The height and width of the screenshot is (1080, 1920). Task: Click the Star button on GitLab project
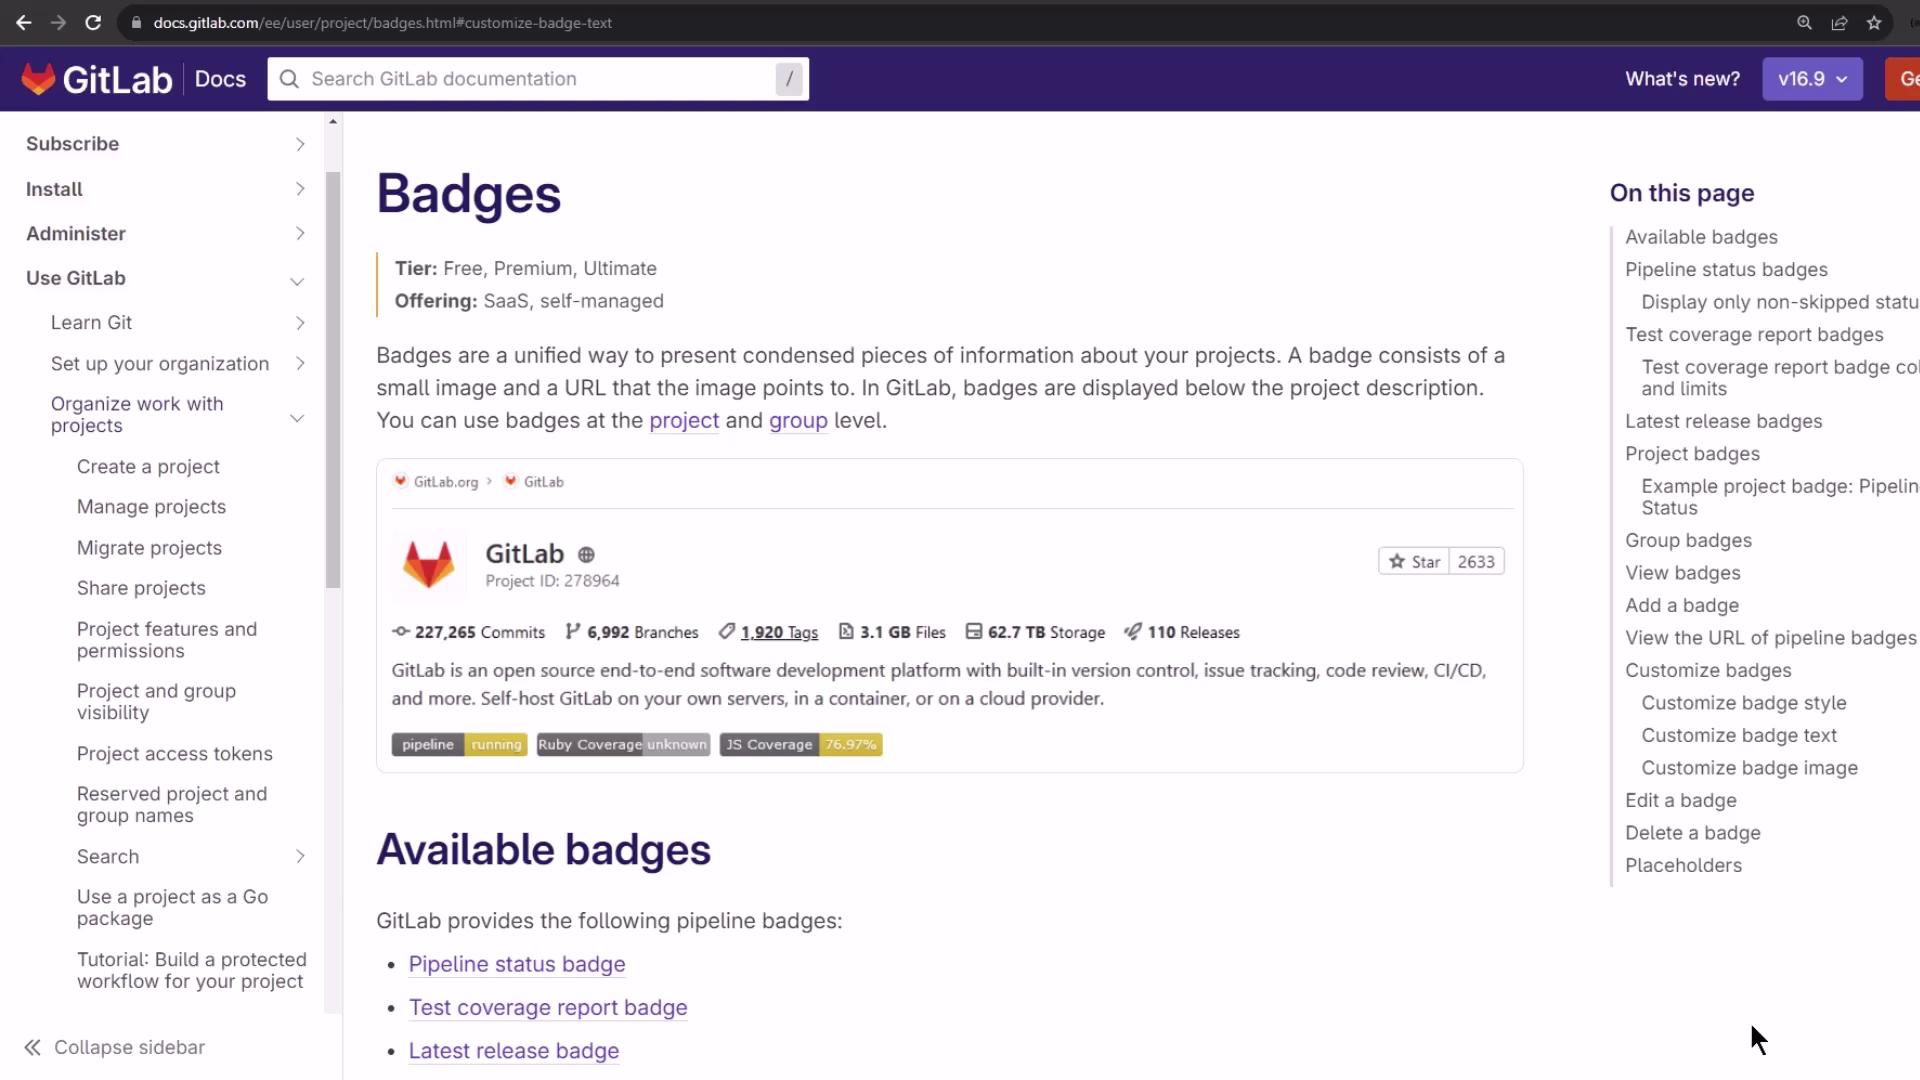[x=1414, y=562]
